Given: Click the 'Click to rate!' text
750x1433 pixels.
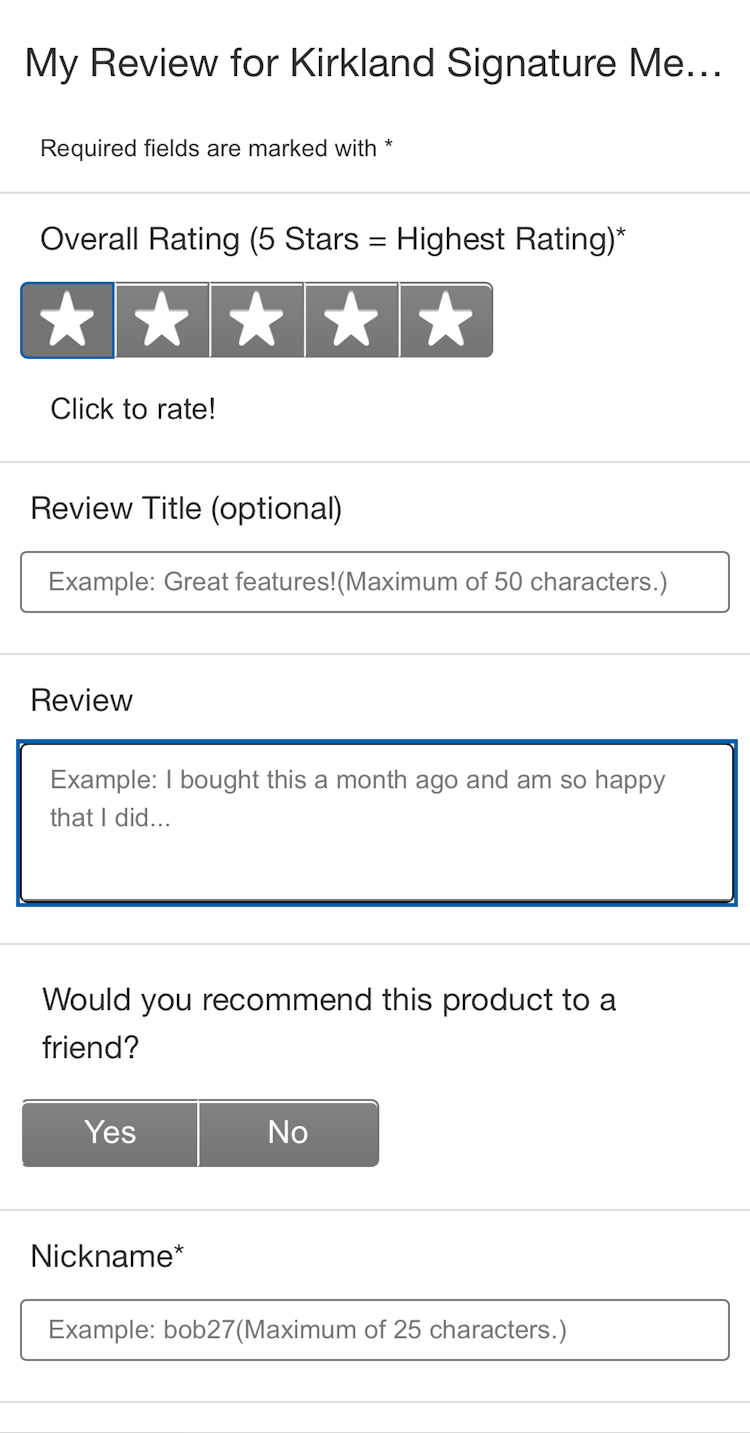Looking at the screenshot, I should (133, 409).
